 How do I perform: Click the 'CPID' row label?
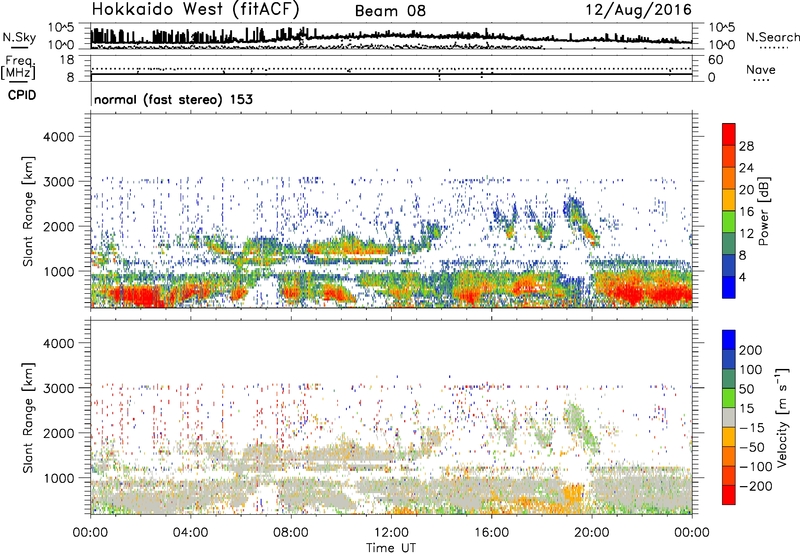[22, 95]
